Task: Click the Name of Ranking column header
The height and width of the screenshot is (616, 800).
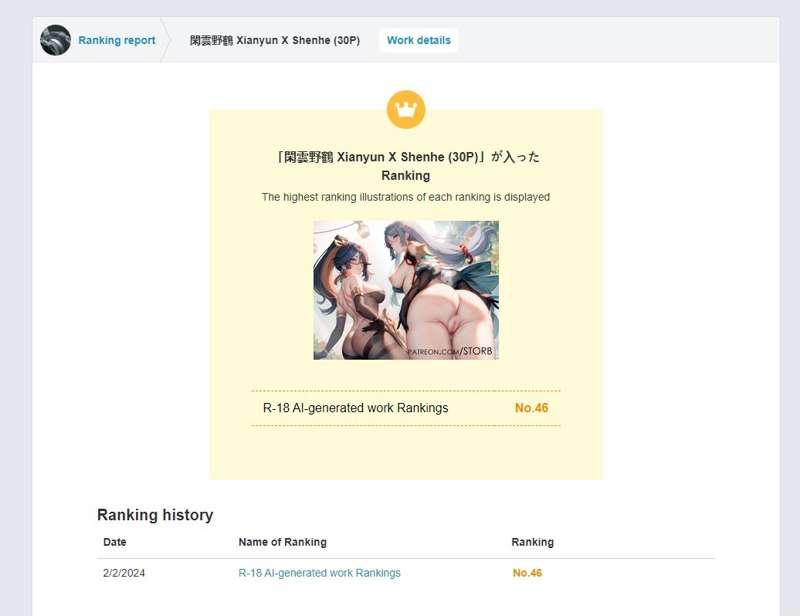Action: pyautogui.click(x=283, y=542)
